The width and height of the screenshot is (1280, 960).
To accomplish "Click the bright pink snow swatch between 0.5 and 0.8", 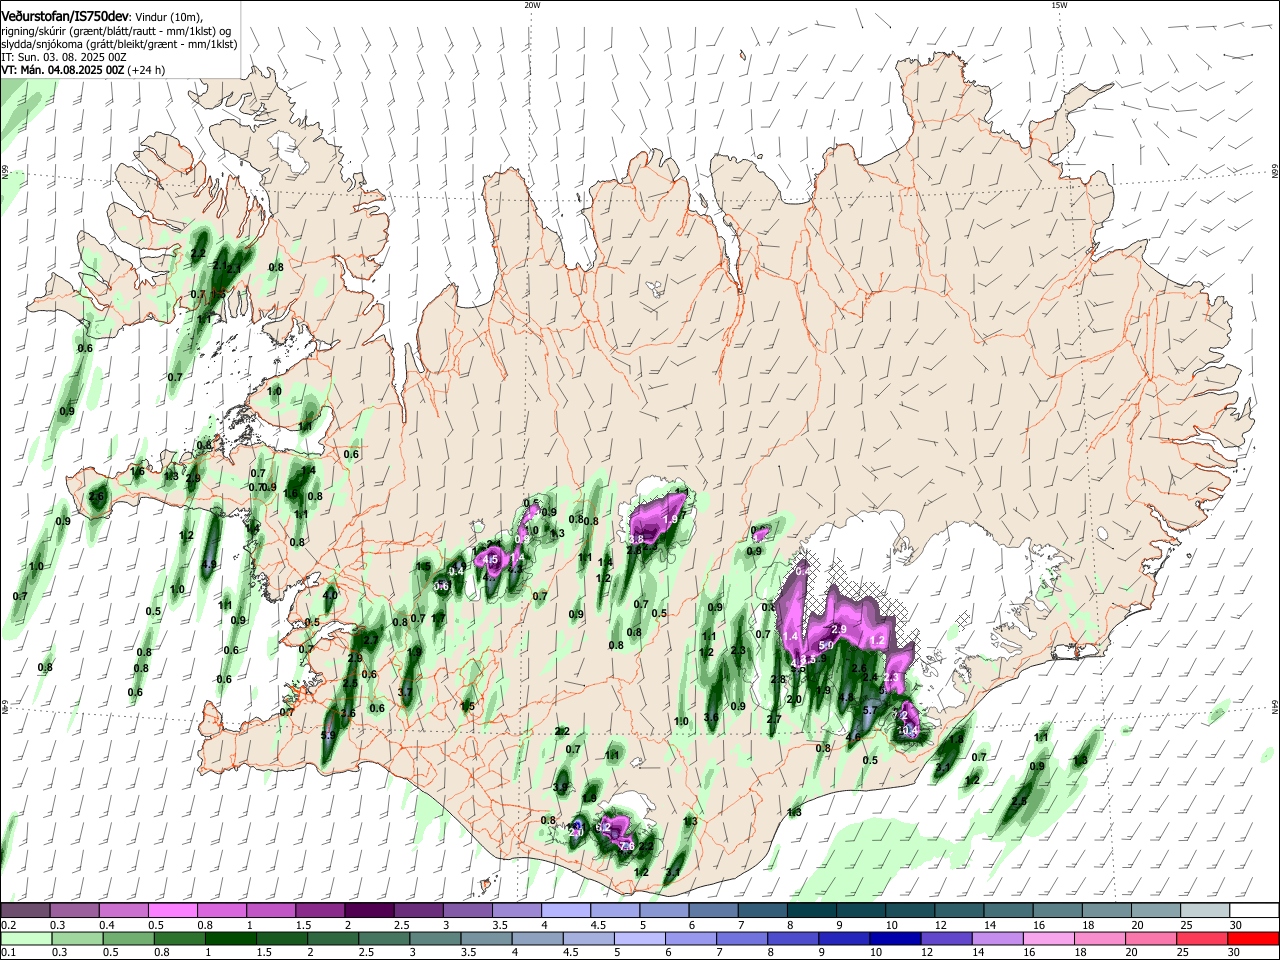I will 172,910.
